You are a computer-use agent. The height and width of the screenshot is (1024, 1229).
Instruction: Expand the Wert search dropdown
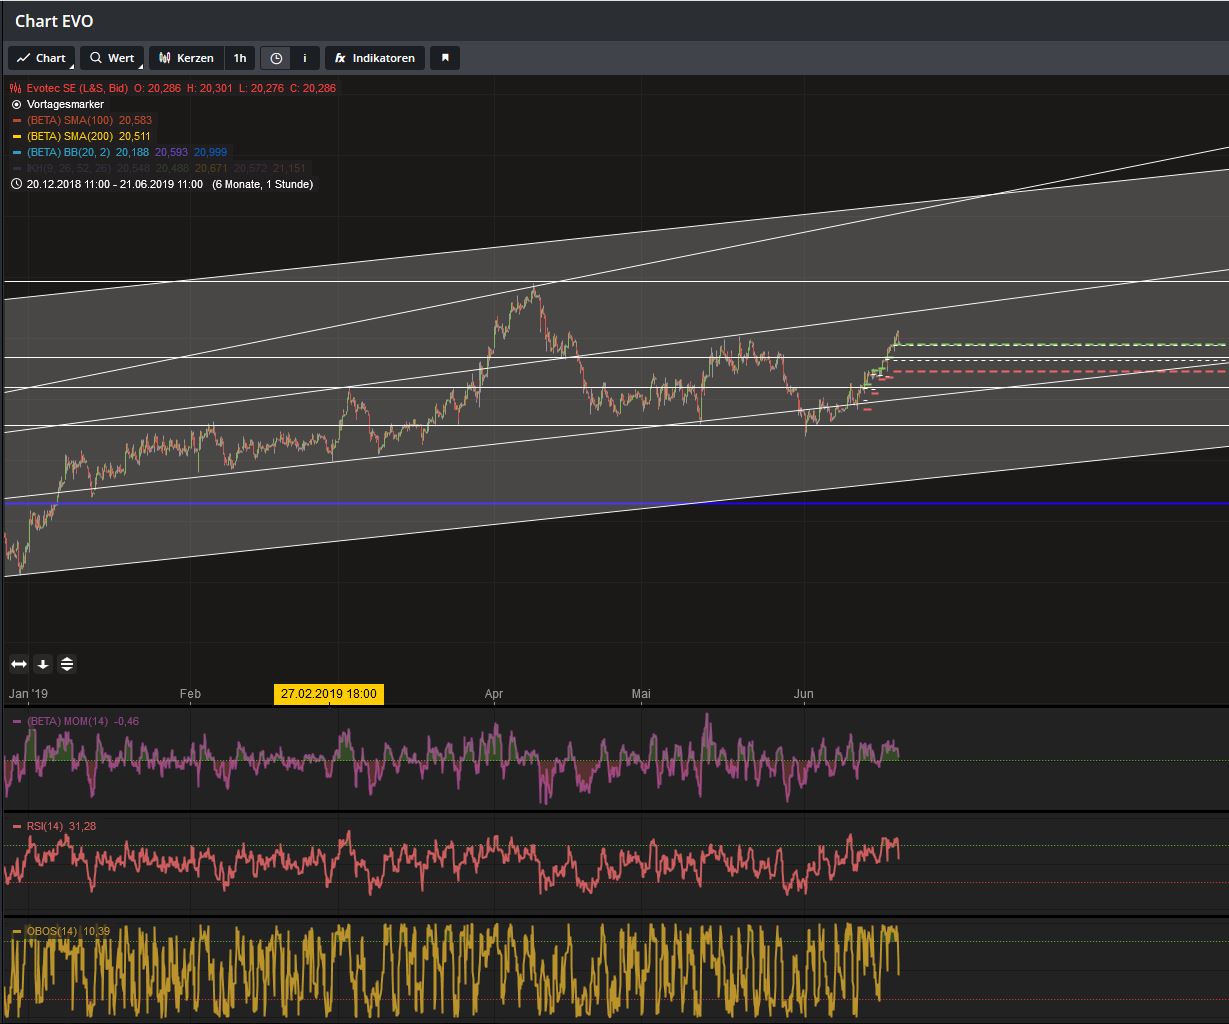pos(112,58)
